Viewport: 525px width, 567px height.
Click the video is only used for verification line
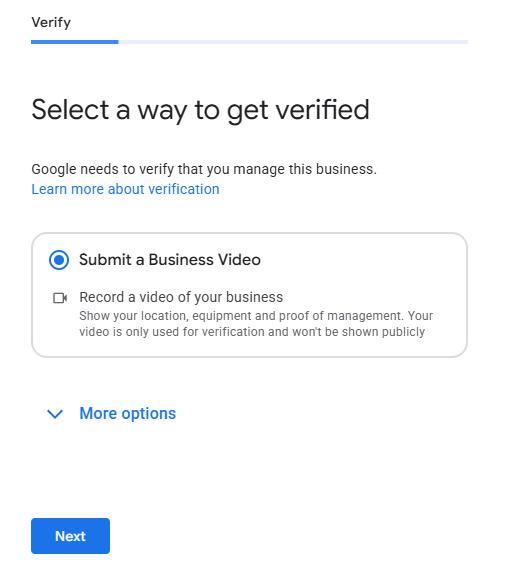tap(252, 332)
